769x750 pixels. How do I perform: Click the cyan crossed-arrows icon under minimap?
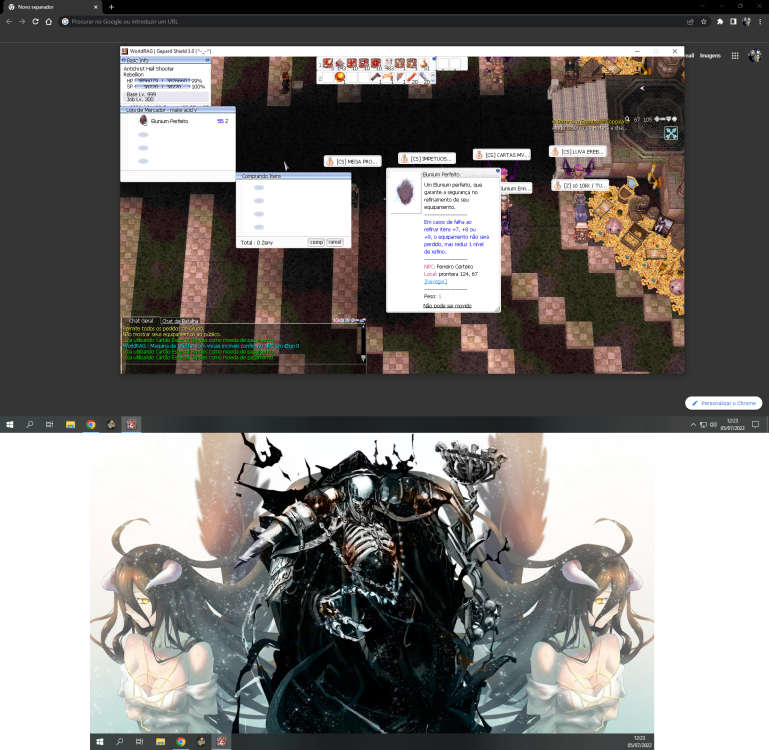pos(671,133)
